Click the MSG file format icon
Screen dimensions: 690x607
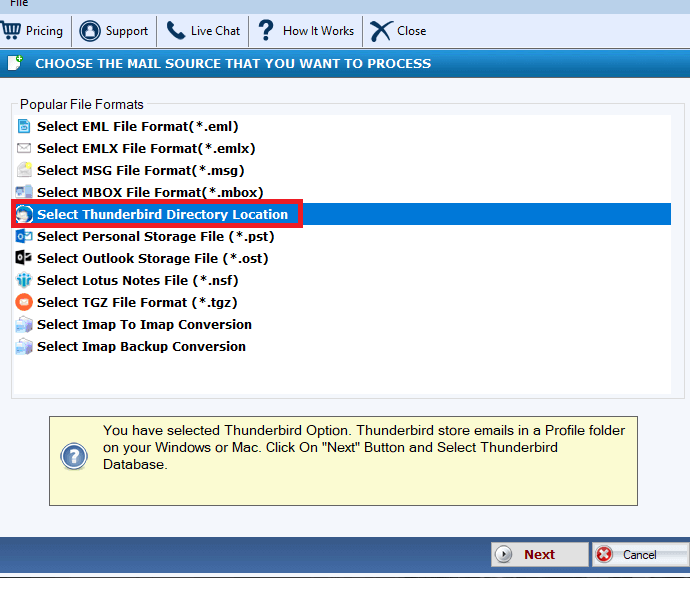click(x=24, y=170)
